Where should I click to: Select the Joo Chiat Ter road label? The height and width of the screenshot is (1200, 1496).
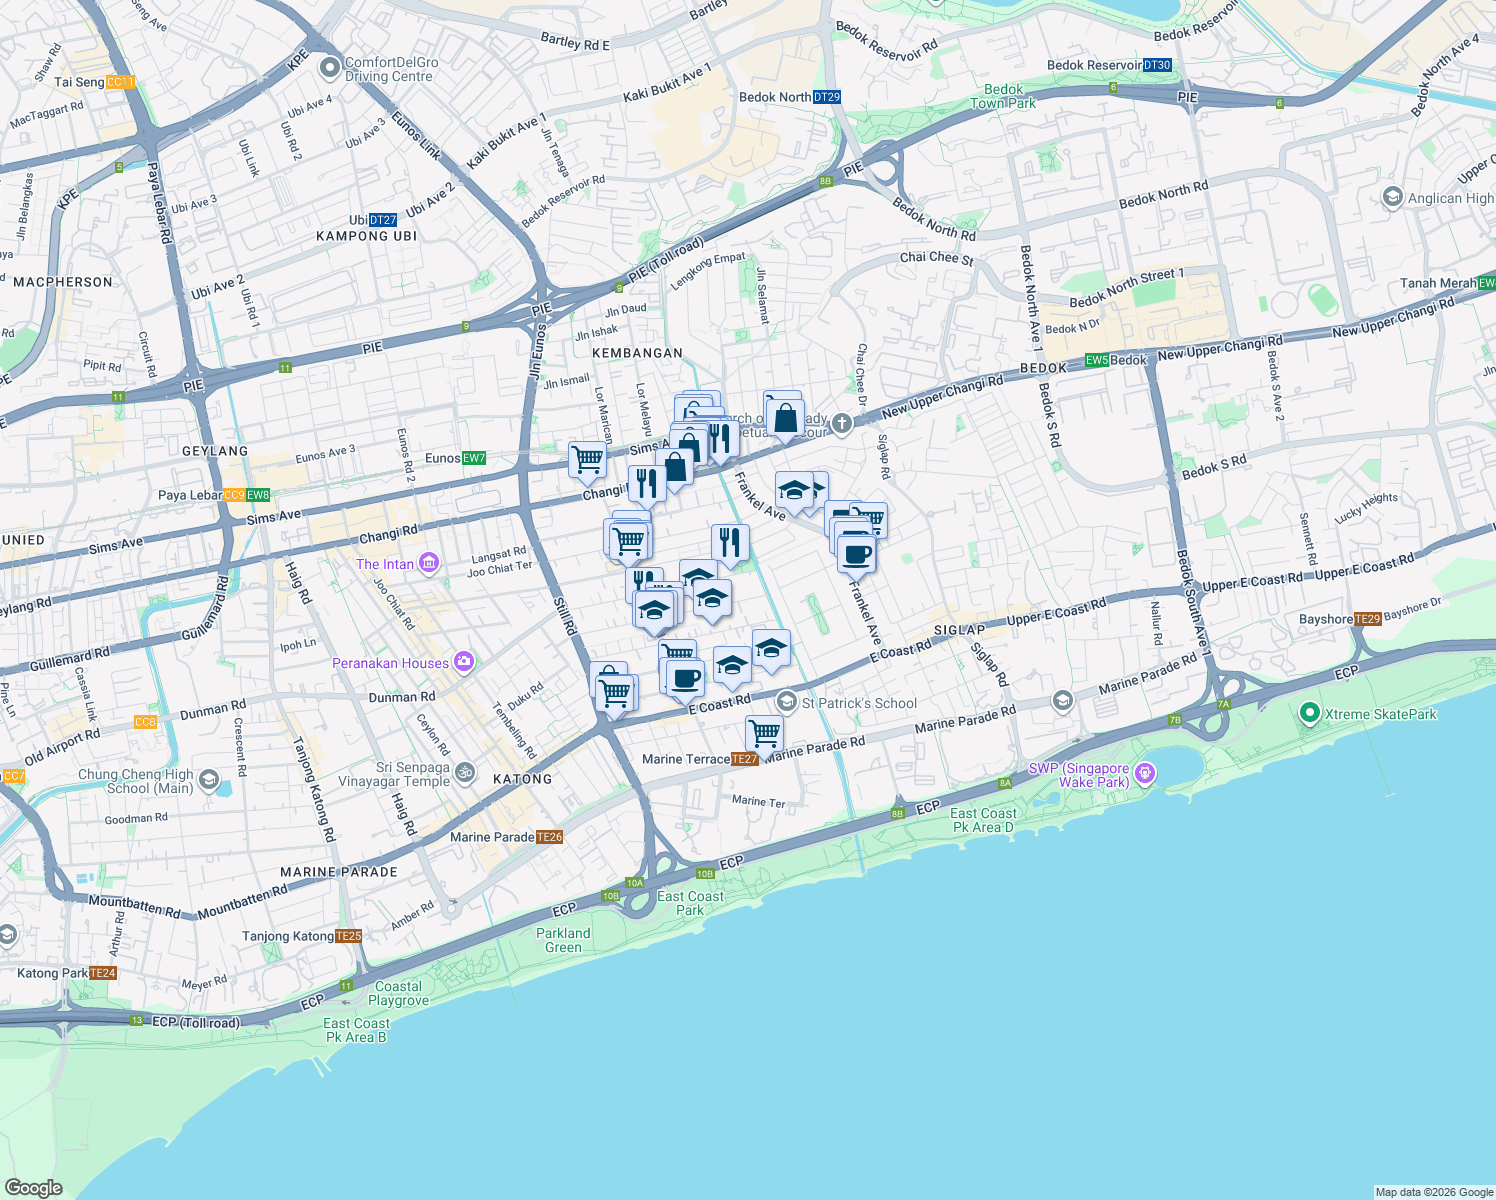point(500,569)
